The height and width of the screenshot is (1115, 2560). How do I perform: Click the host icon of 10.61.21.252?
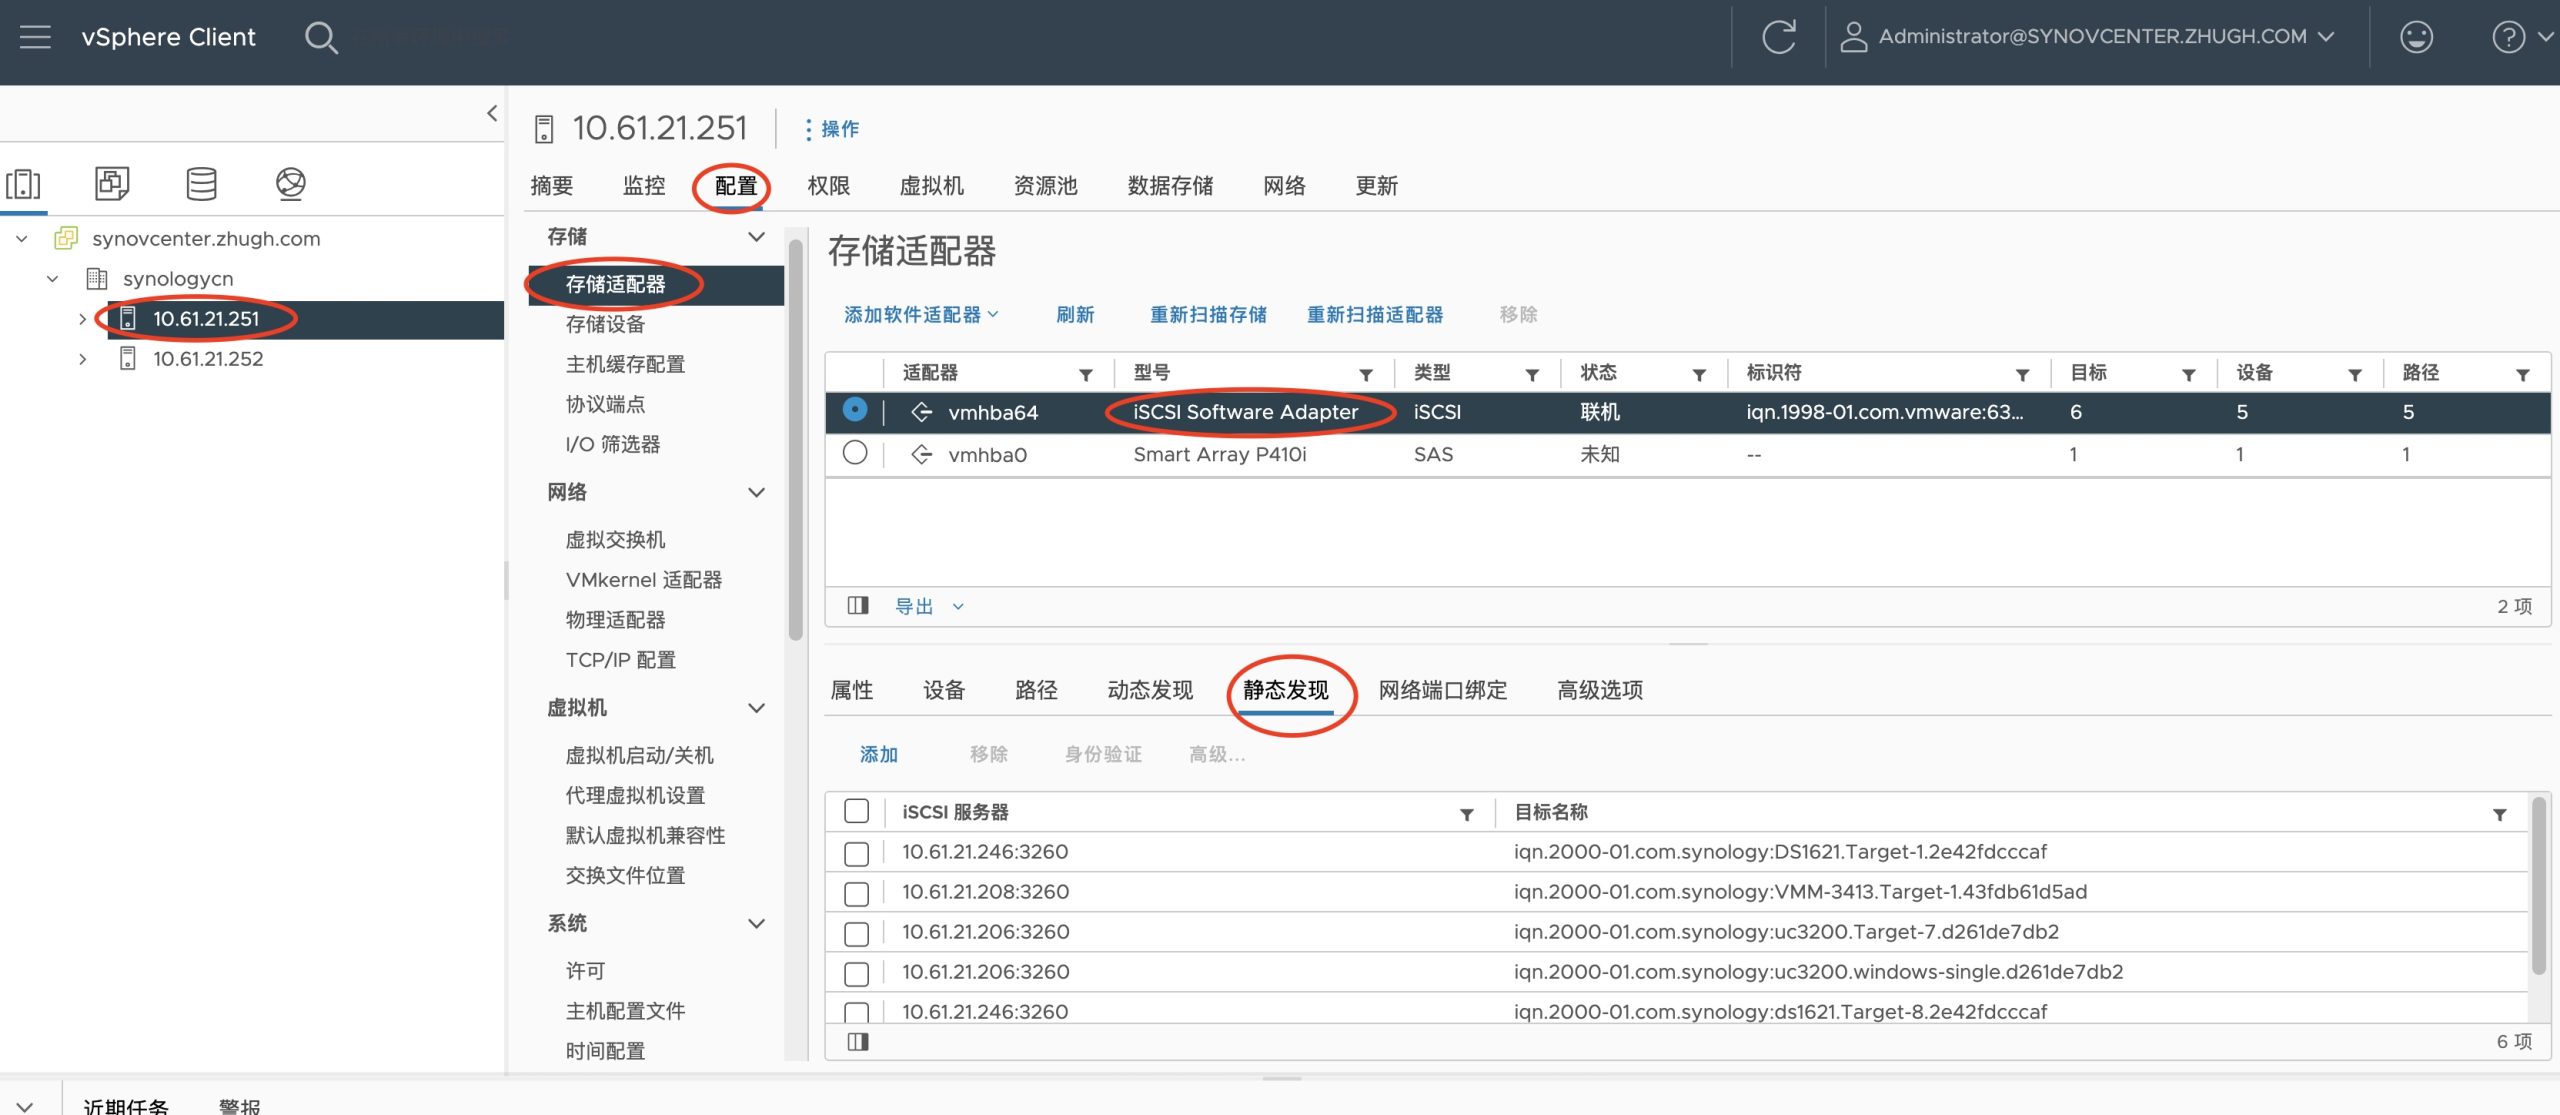coord(127,358)
